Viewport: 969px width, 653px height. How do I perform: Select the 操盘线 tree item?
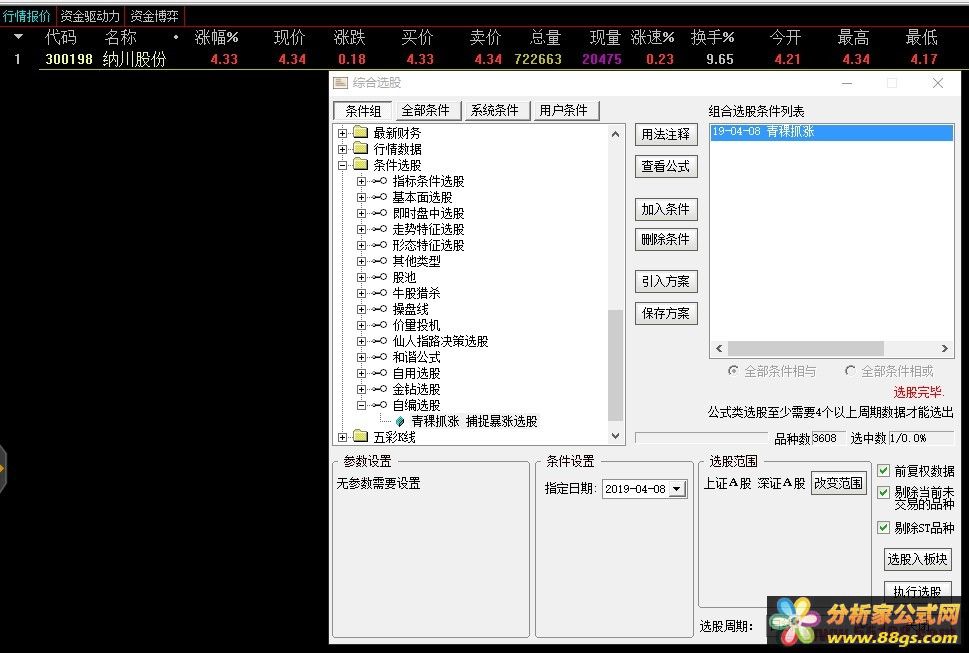[x=410, y=309]
